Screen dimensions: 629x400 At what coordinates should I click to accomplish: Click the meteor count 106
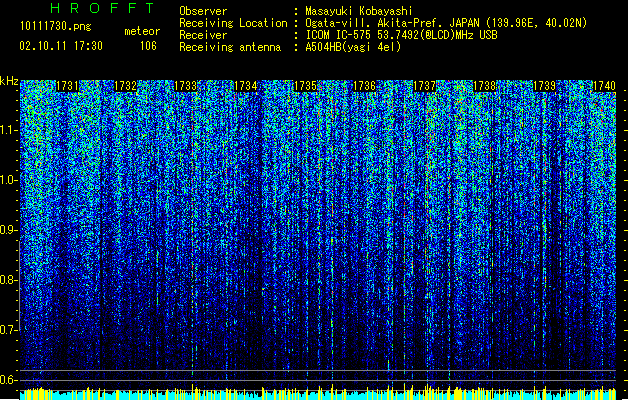[148, 46]
